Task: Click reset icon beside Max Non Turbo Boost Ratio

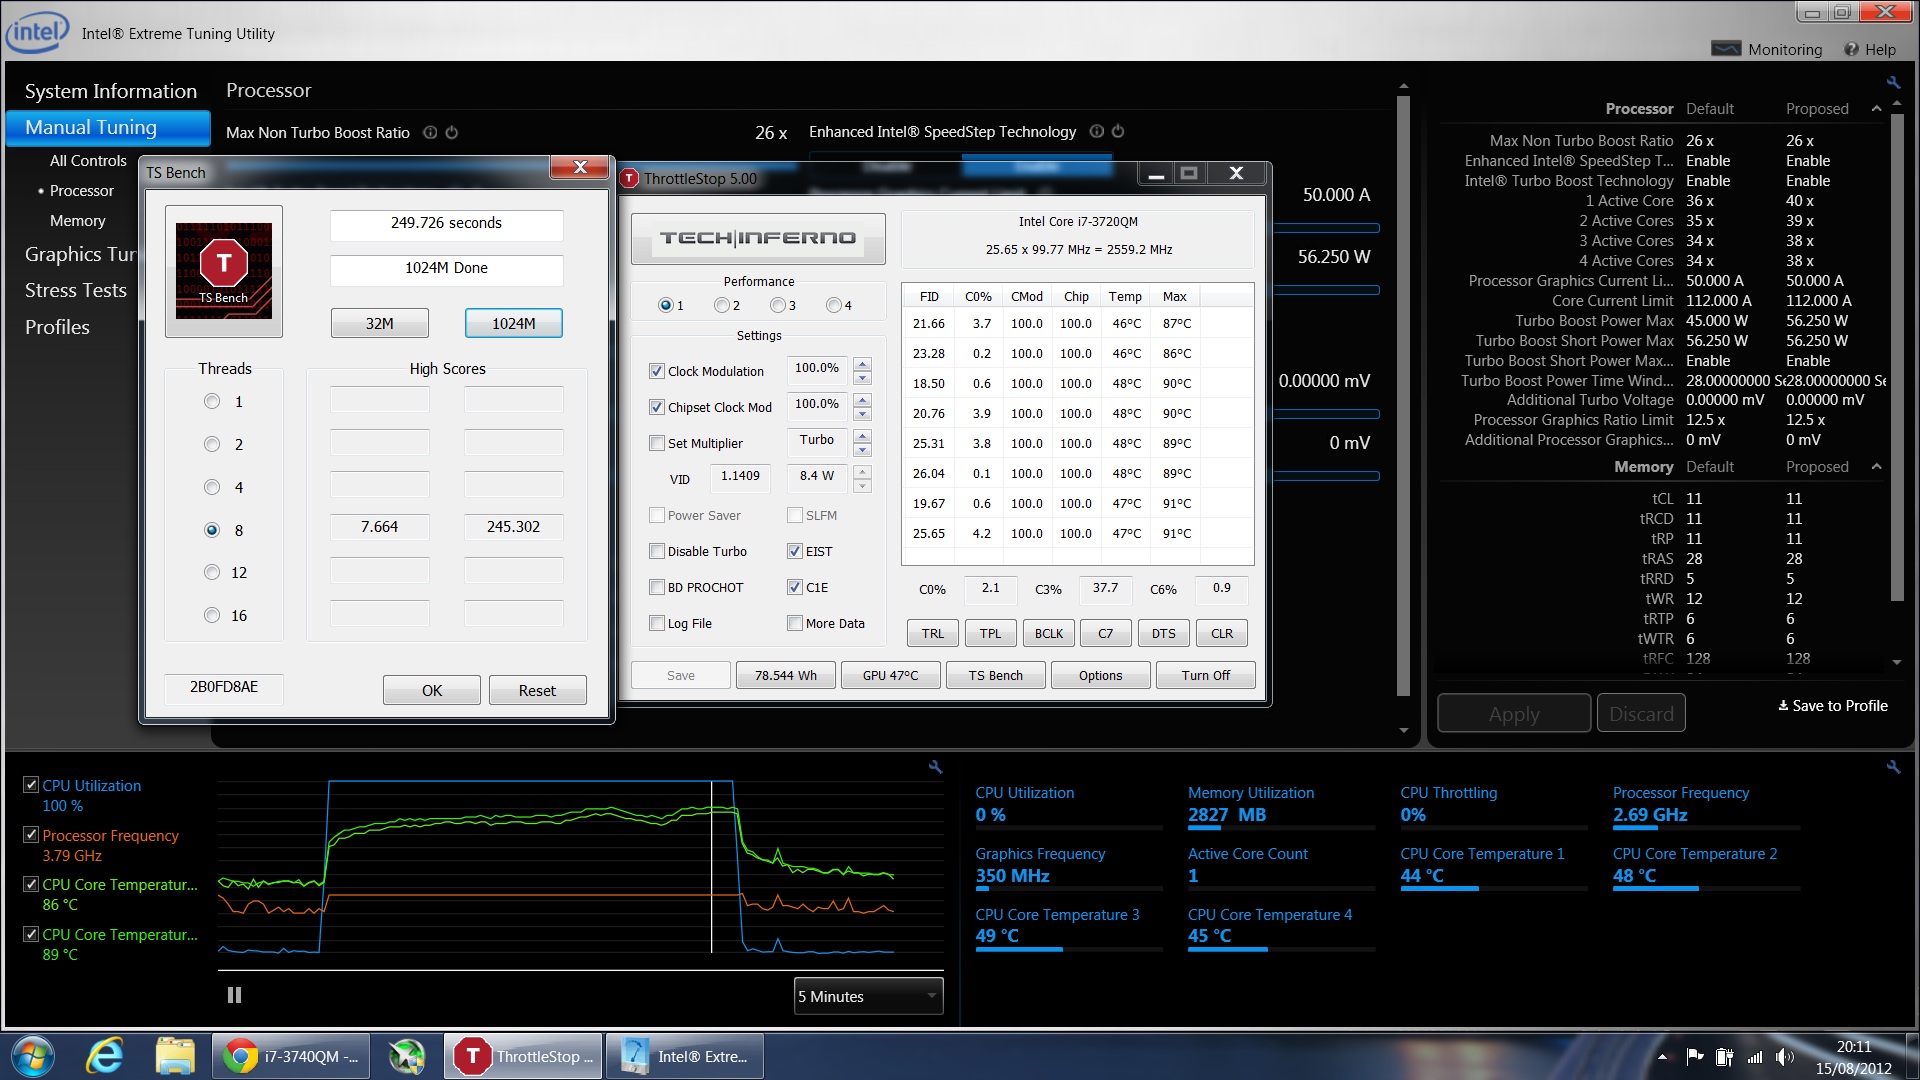Action: tap(452, 132)
